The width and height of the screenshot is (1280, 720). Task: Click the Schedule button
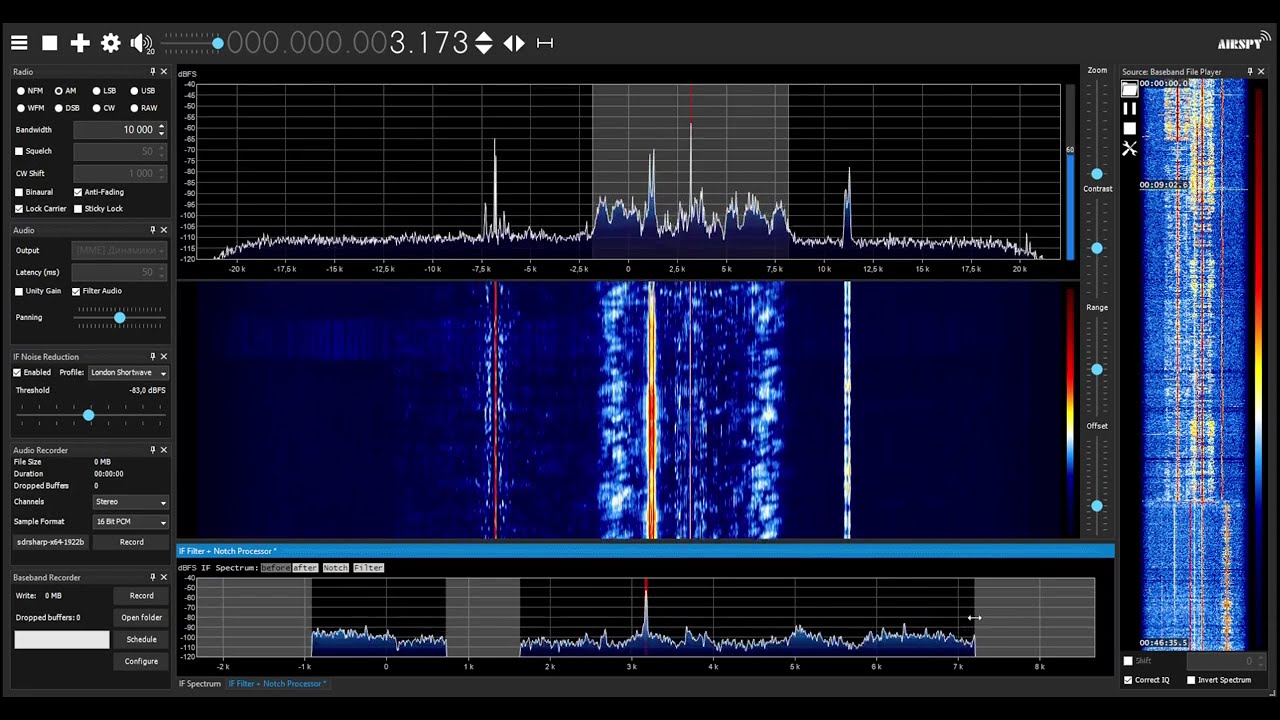(142, 640)
